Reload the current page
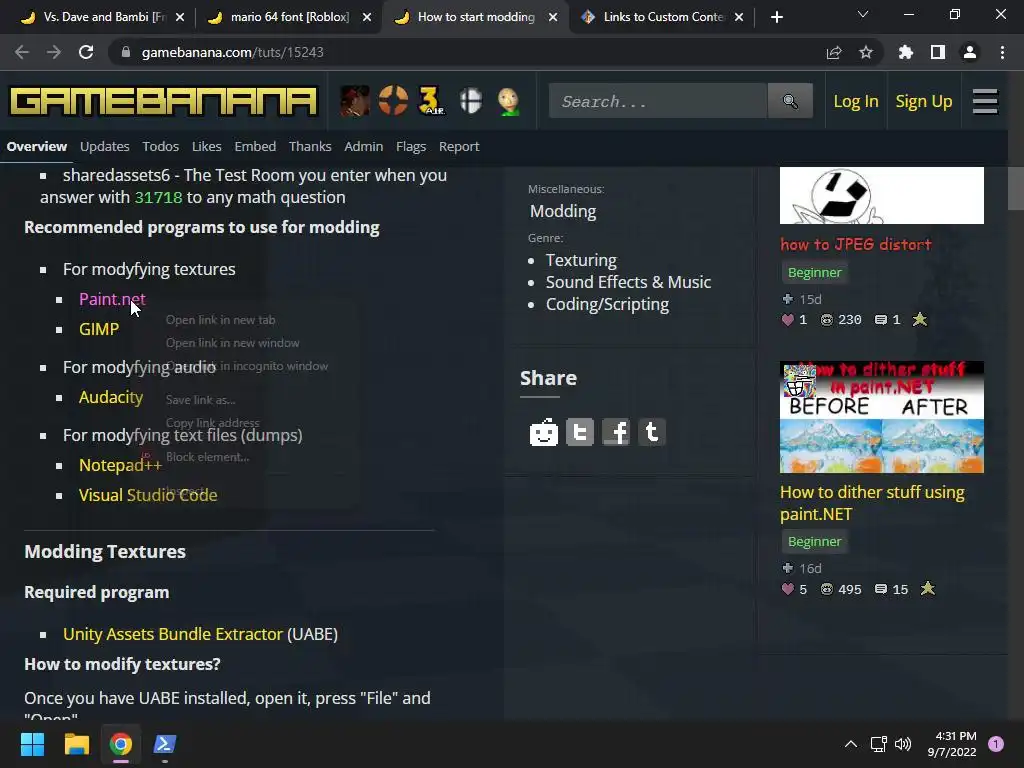The width and height of the screenshot is (1024, 768). [86, 52]
